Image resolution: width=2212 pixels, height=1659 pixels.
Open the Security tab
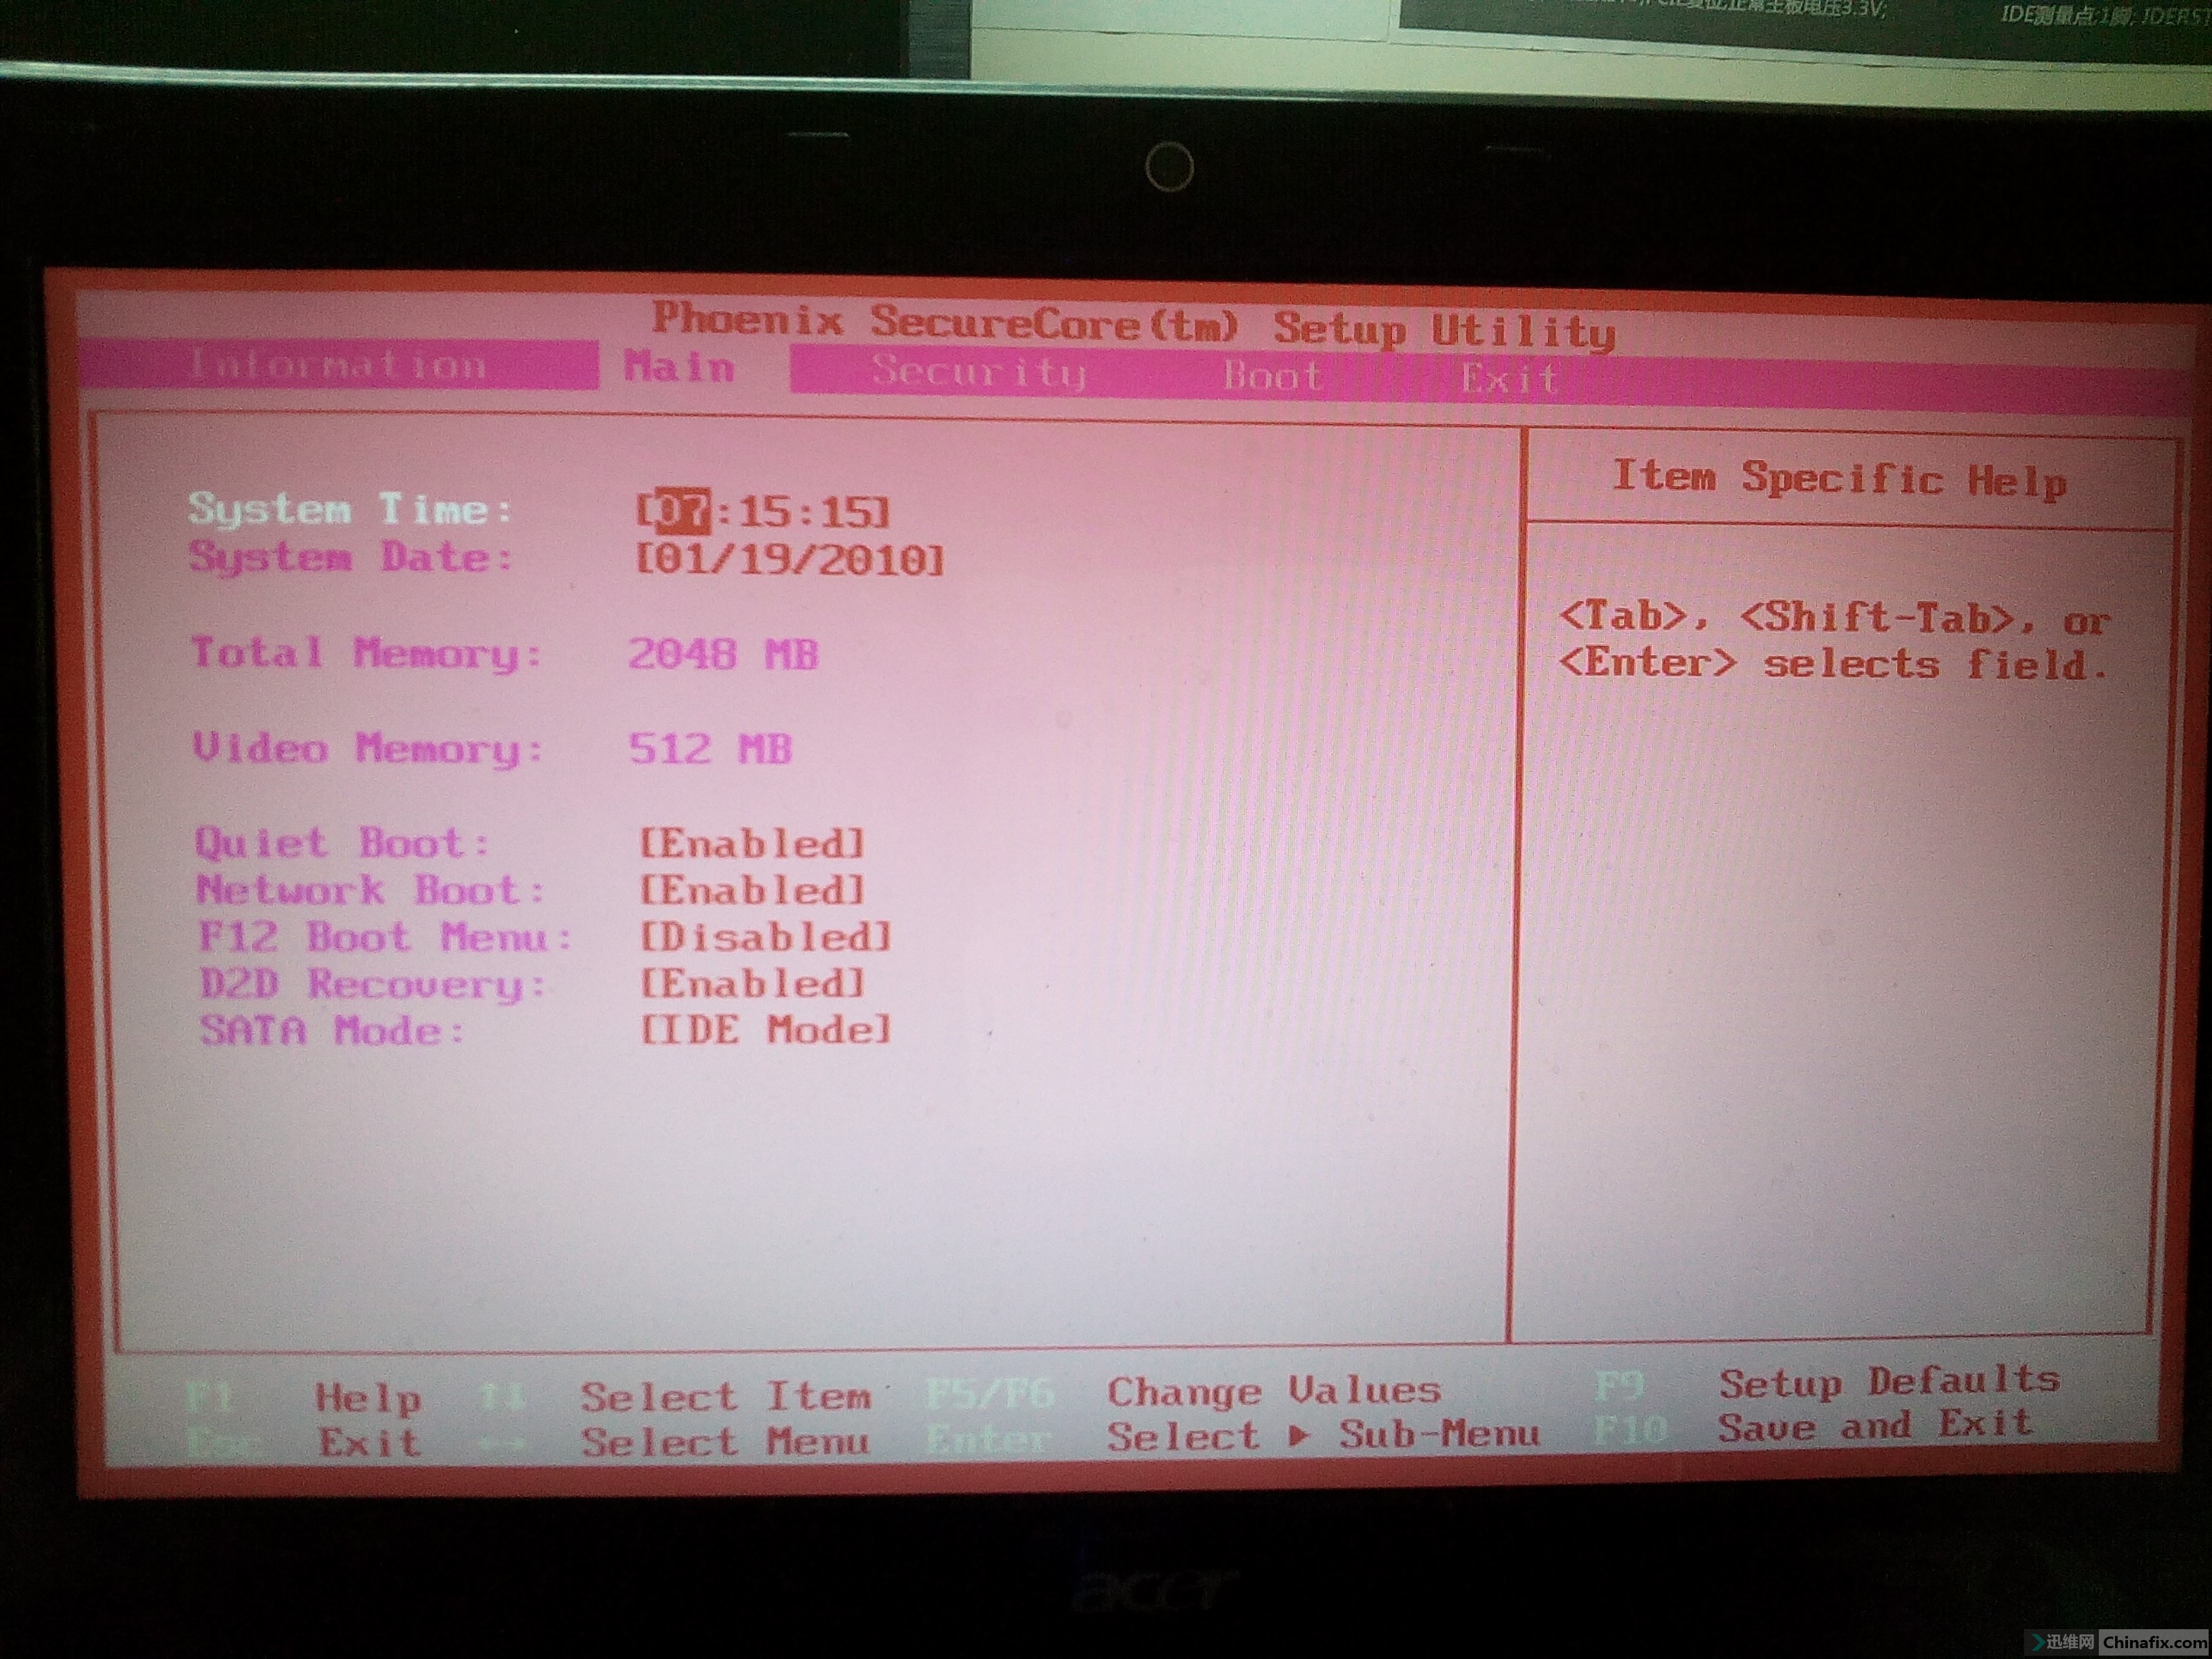point(978,372)
